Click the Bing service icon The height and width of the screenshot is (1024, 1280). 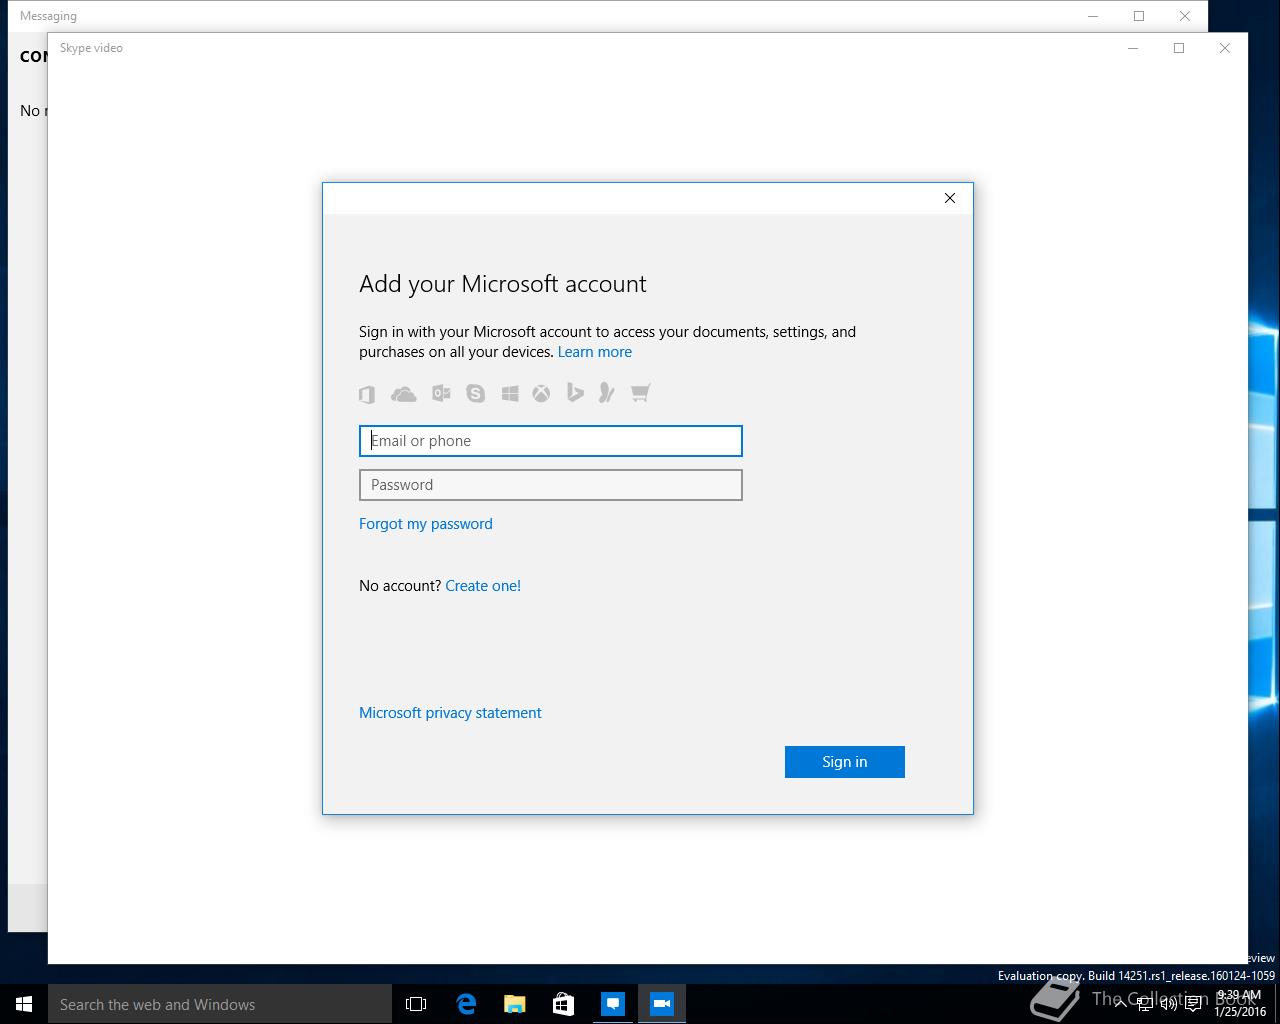575,393
